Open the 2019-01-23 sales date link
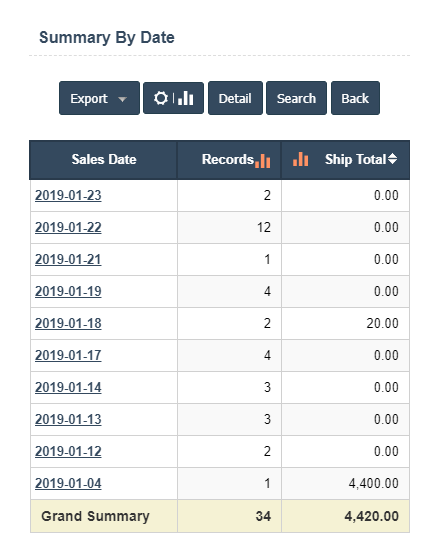The image size is (438, 551). click(68, 195)
